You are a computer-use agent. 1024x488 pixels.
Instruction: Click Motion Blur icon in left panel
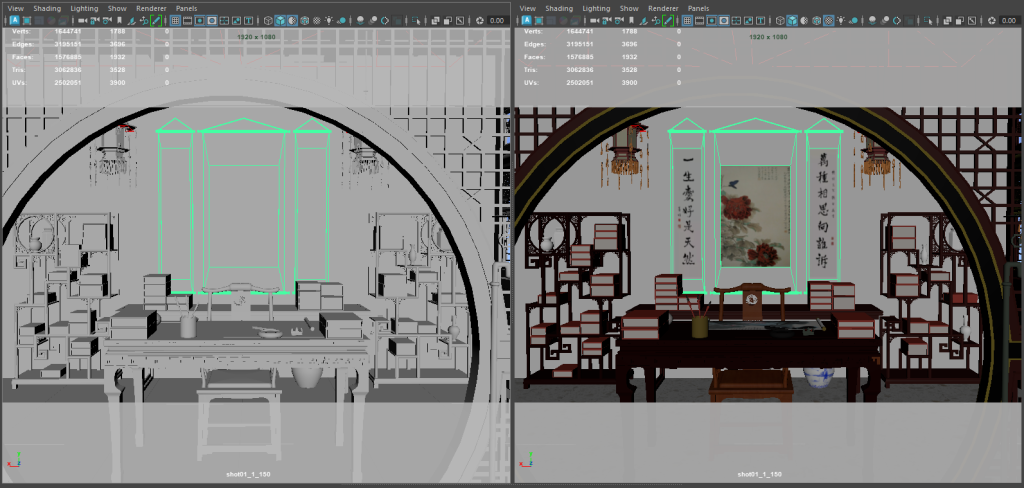coord(373,20)
